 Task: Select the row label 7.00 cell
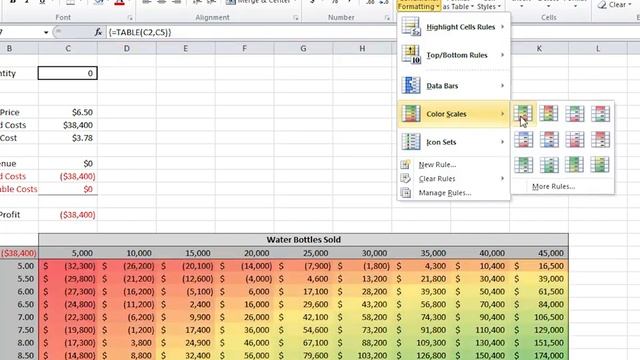[19, 317]
